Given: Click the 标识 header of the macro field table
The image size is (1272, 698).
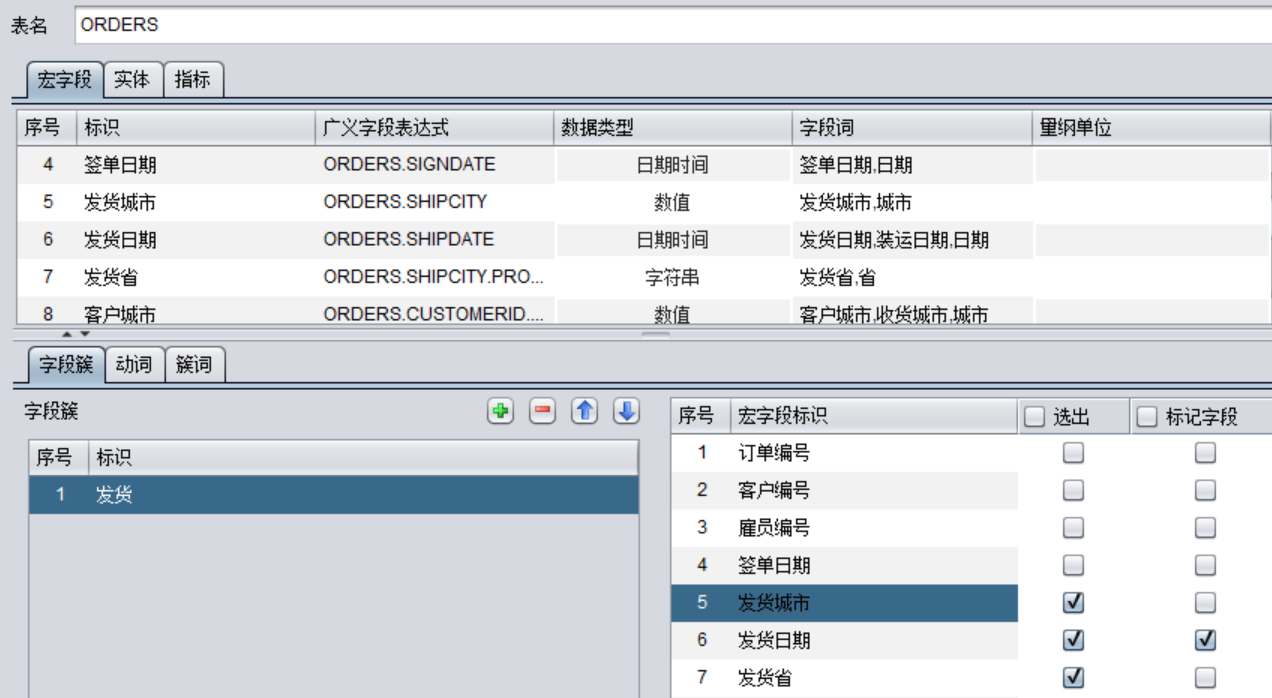Looking at the screenshot, I should [196, 128].
